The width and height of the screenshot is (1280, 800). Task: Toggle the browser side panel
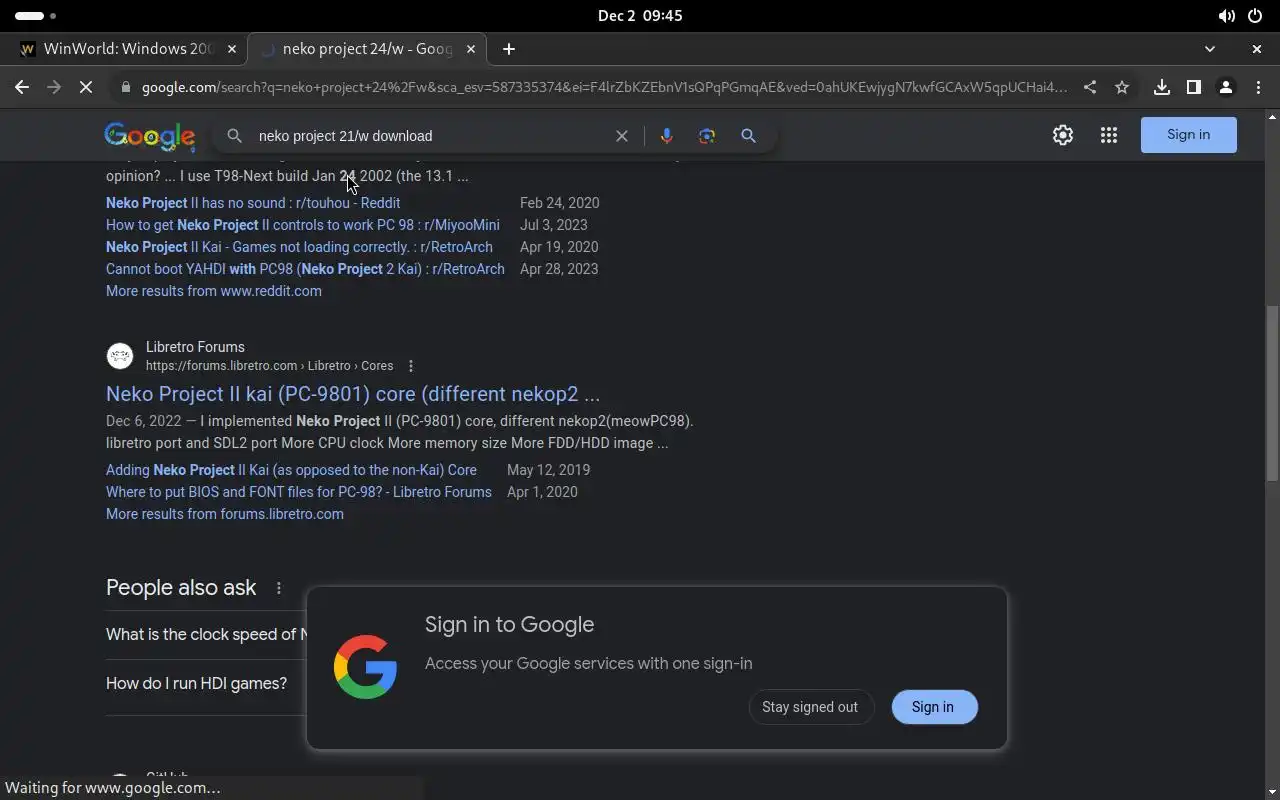(x=1193, y=87)
